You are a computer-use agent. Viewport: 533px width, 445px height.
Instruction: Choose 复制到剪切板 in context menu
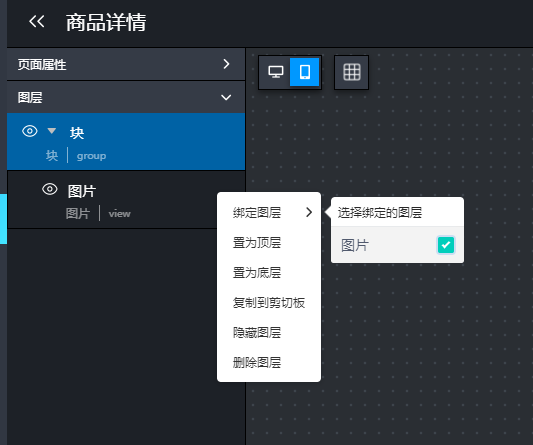[269, 303]
